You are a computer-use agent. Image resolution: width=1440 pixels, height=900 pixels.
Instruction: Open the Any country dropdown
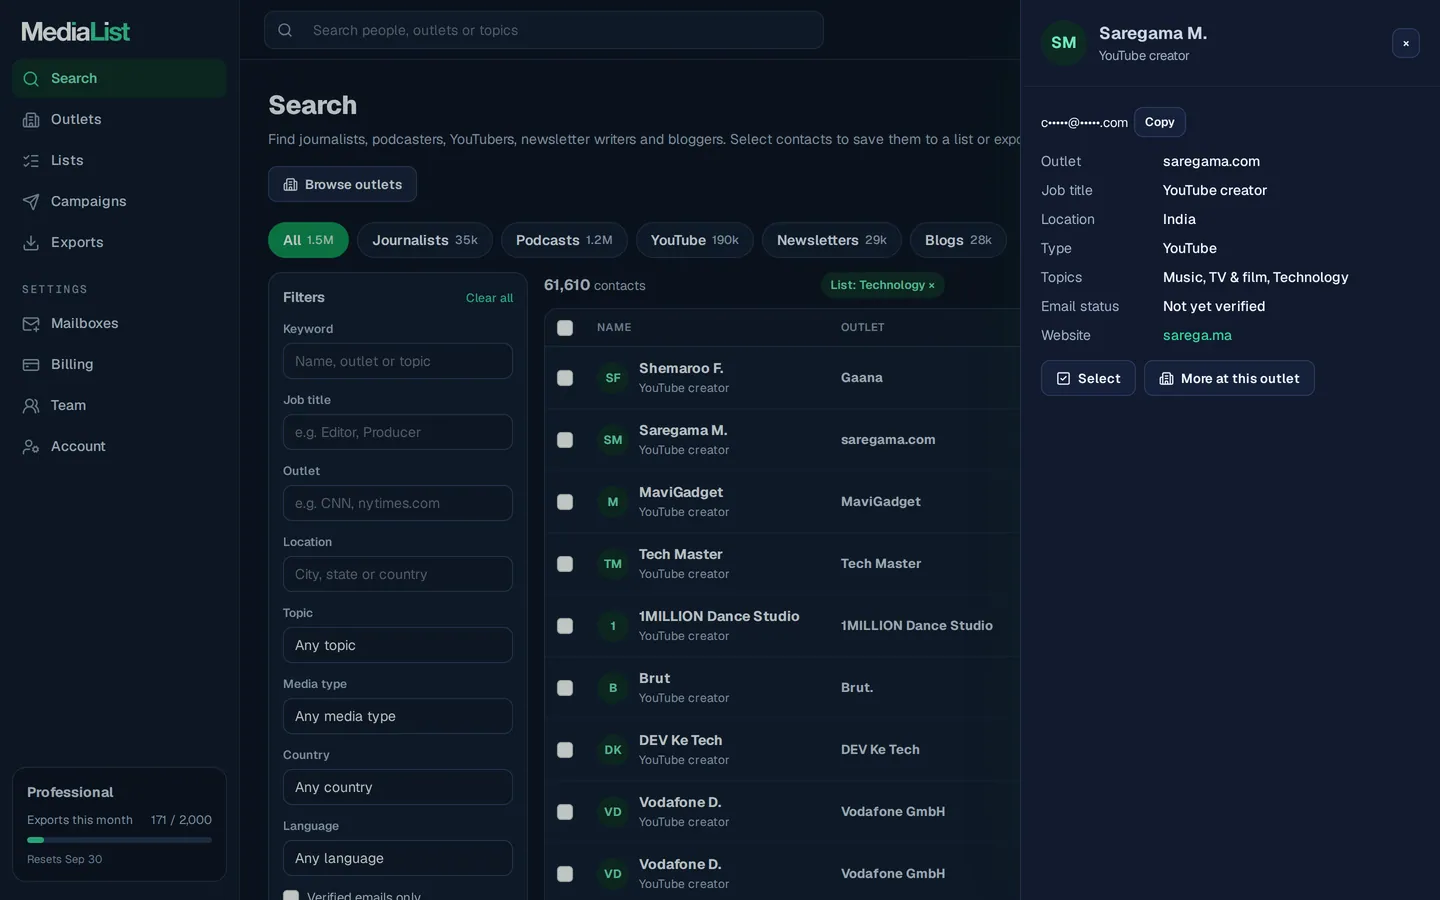click(398, 787)
